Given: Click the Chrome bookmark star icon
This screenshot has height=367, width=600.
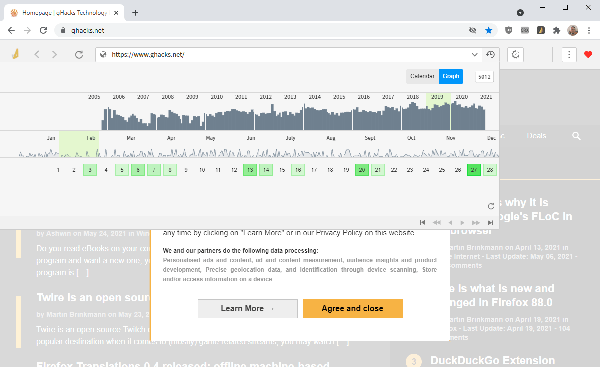Looking at the screenshot, I should (x=489, y=30).
